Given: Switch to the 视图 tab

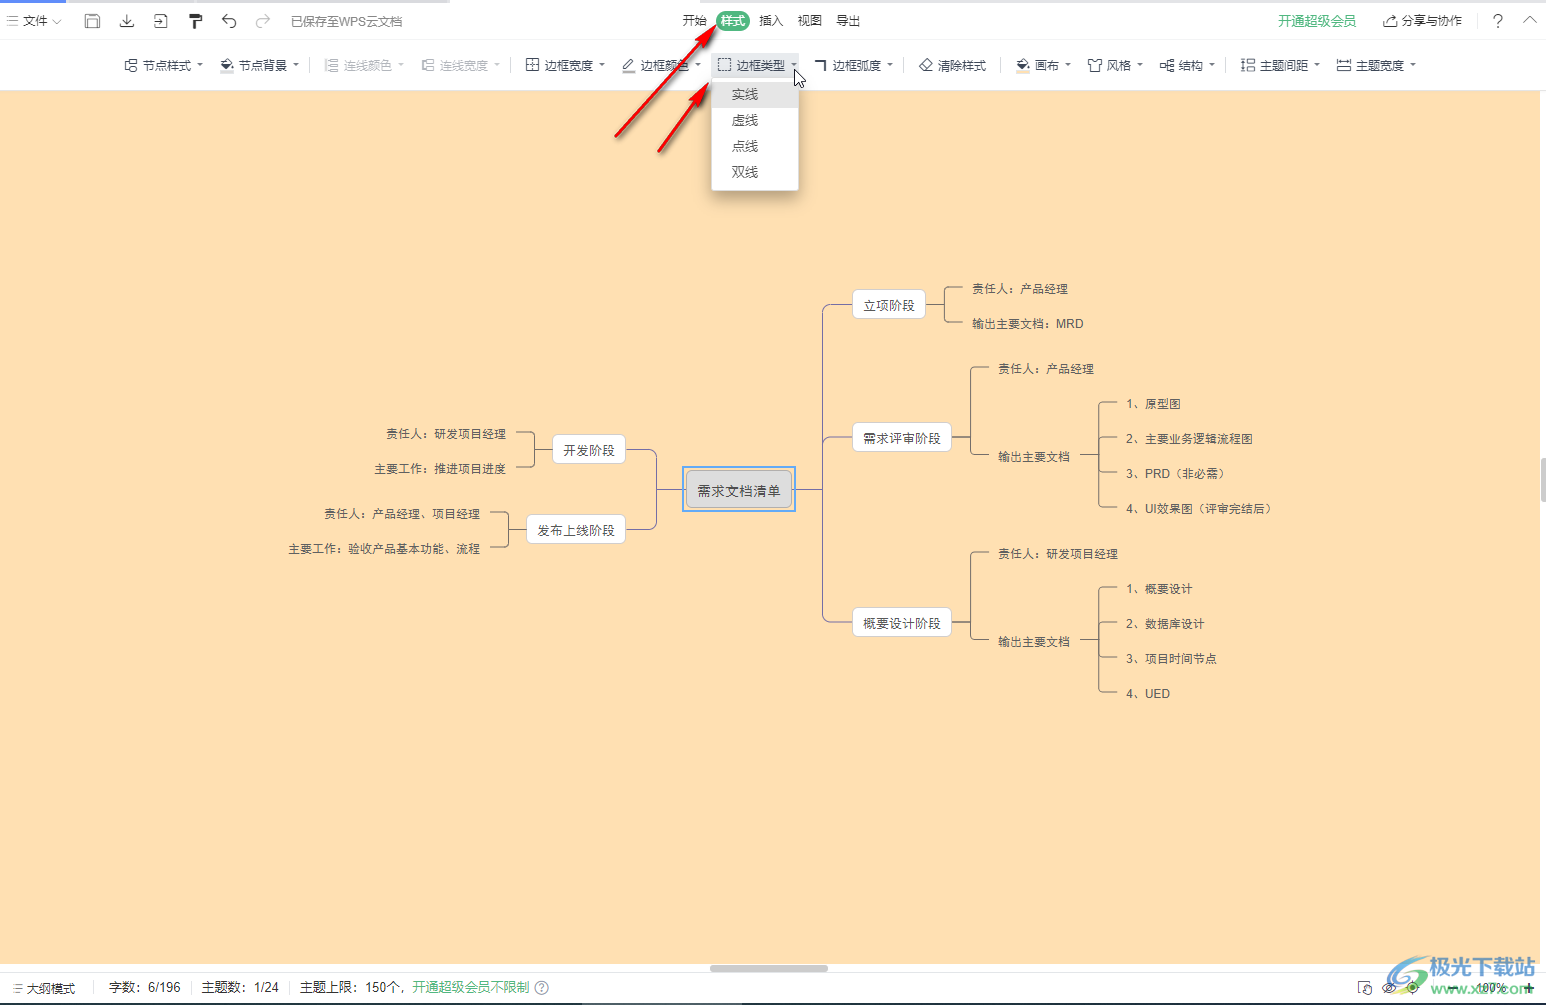Looking at the screenshot, I should tap(809, 21).
